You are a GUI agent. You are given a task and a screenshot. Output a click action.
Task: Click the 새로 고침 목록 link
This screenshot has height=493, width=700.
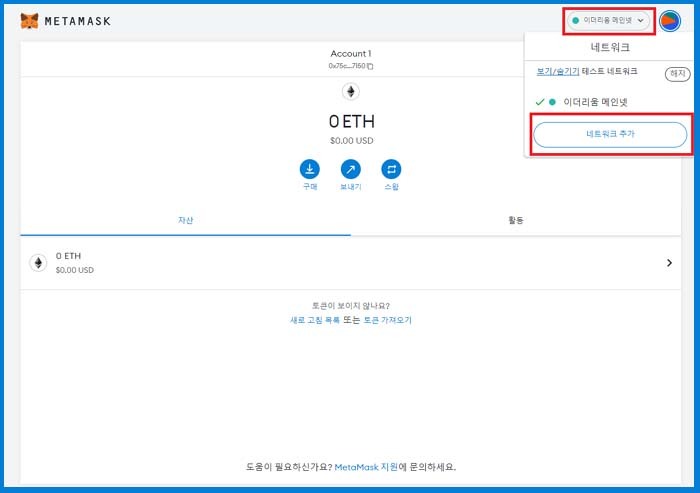315,320
